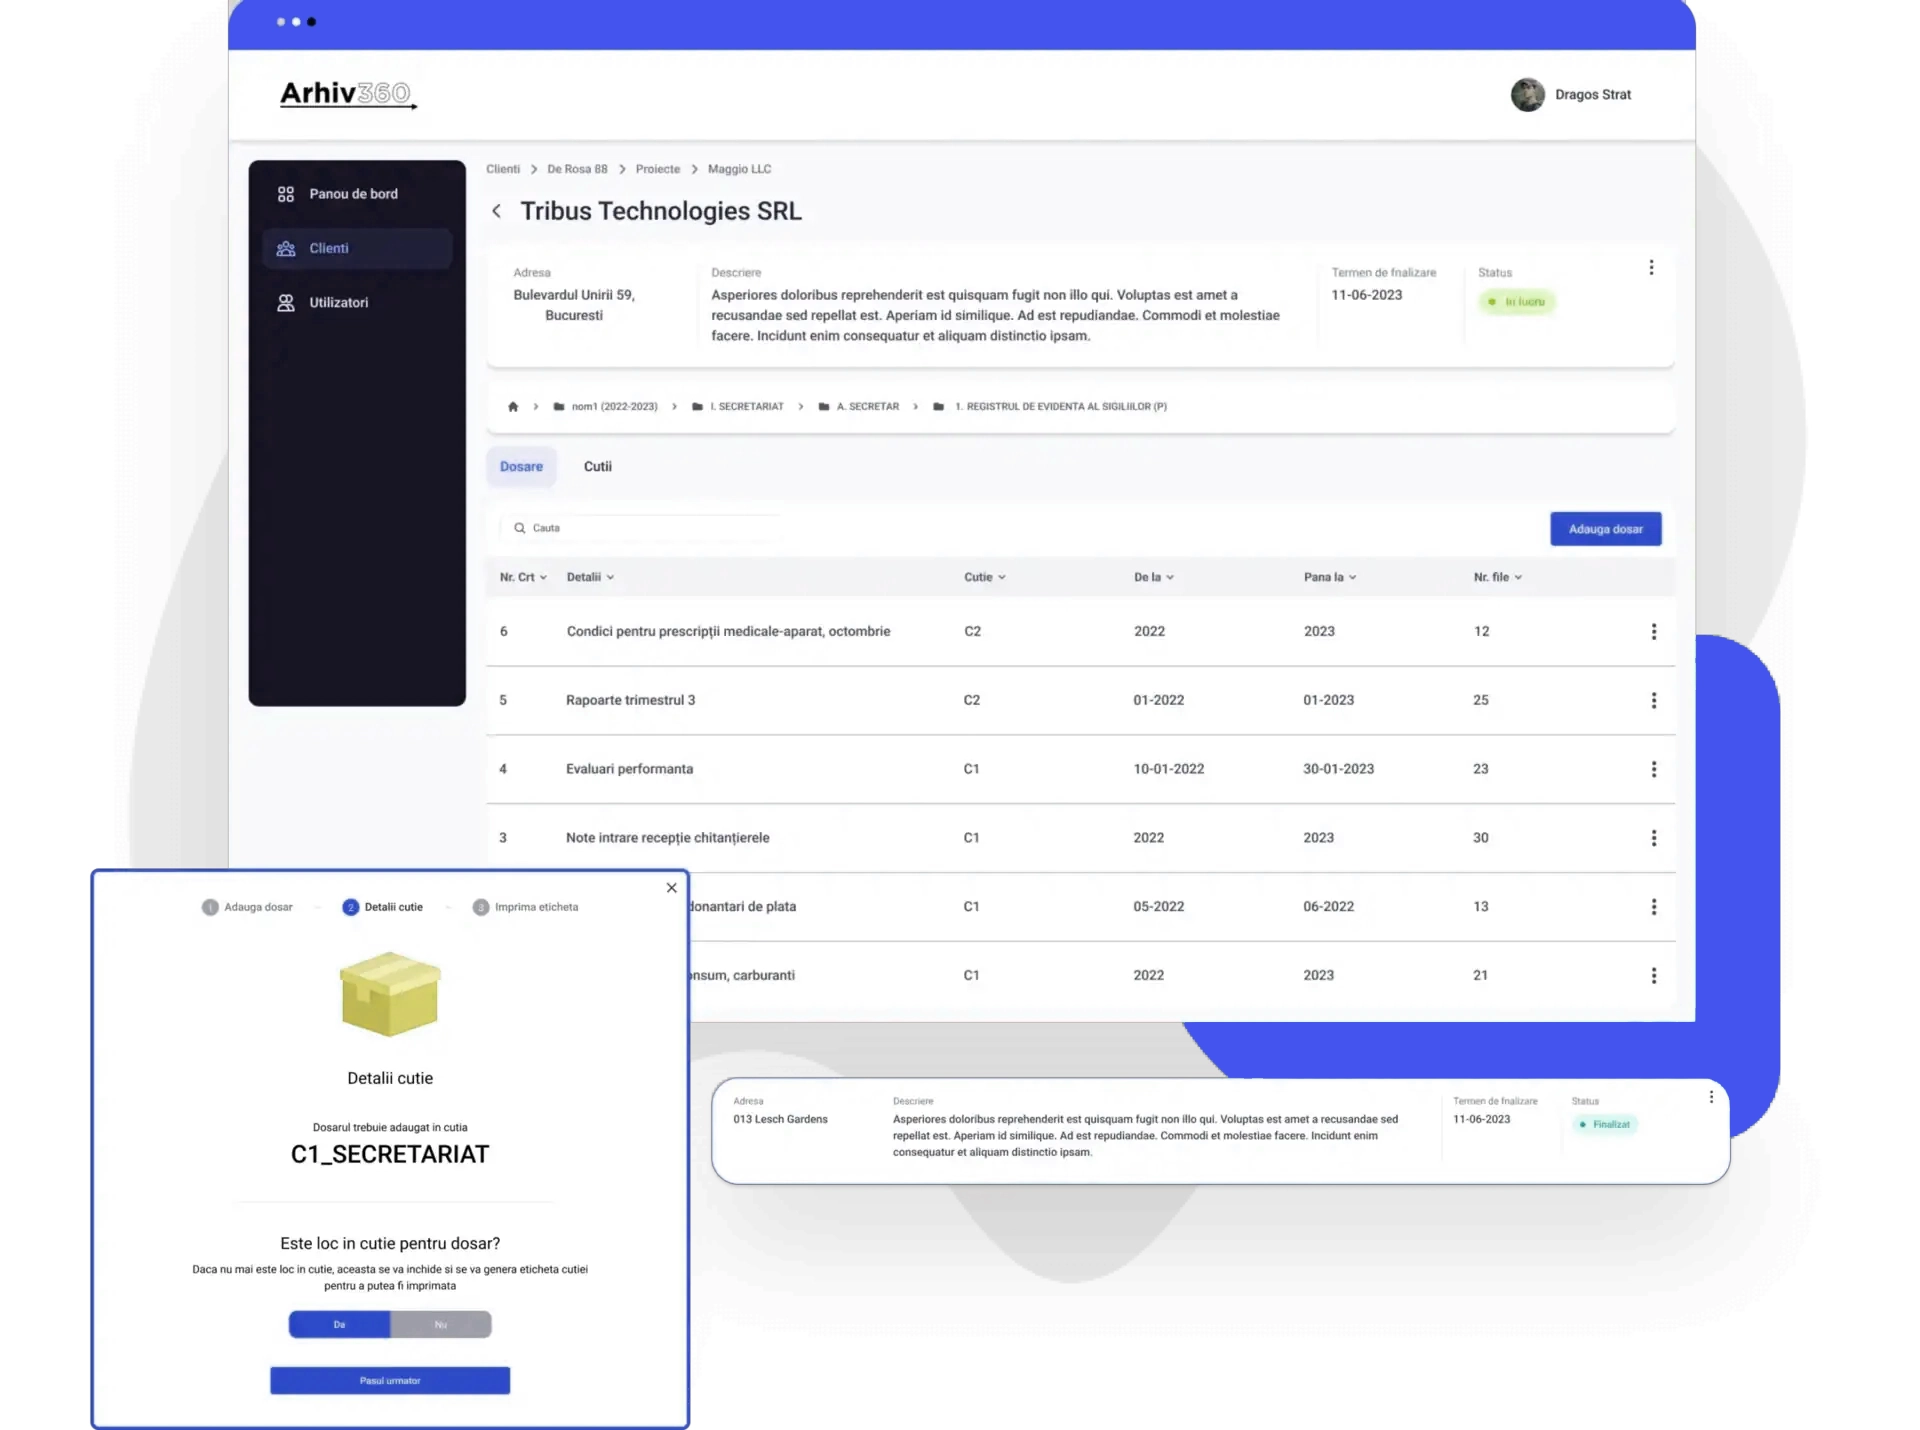Click the back arrow beside Tribus Technologies SRL

[x=497, y=211]
